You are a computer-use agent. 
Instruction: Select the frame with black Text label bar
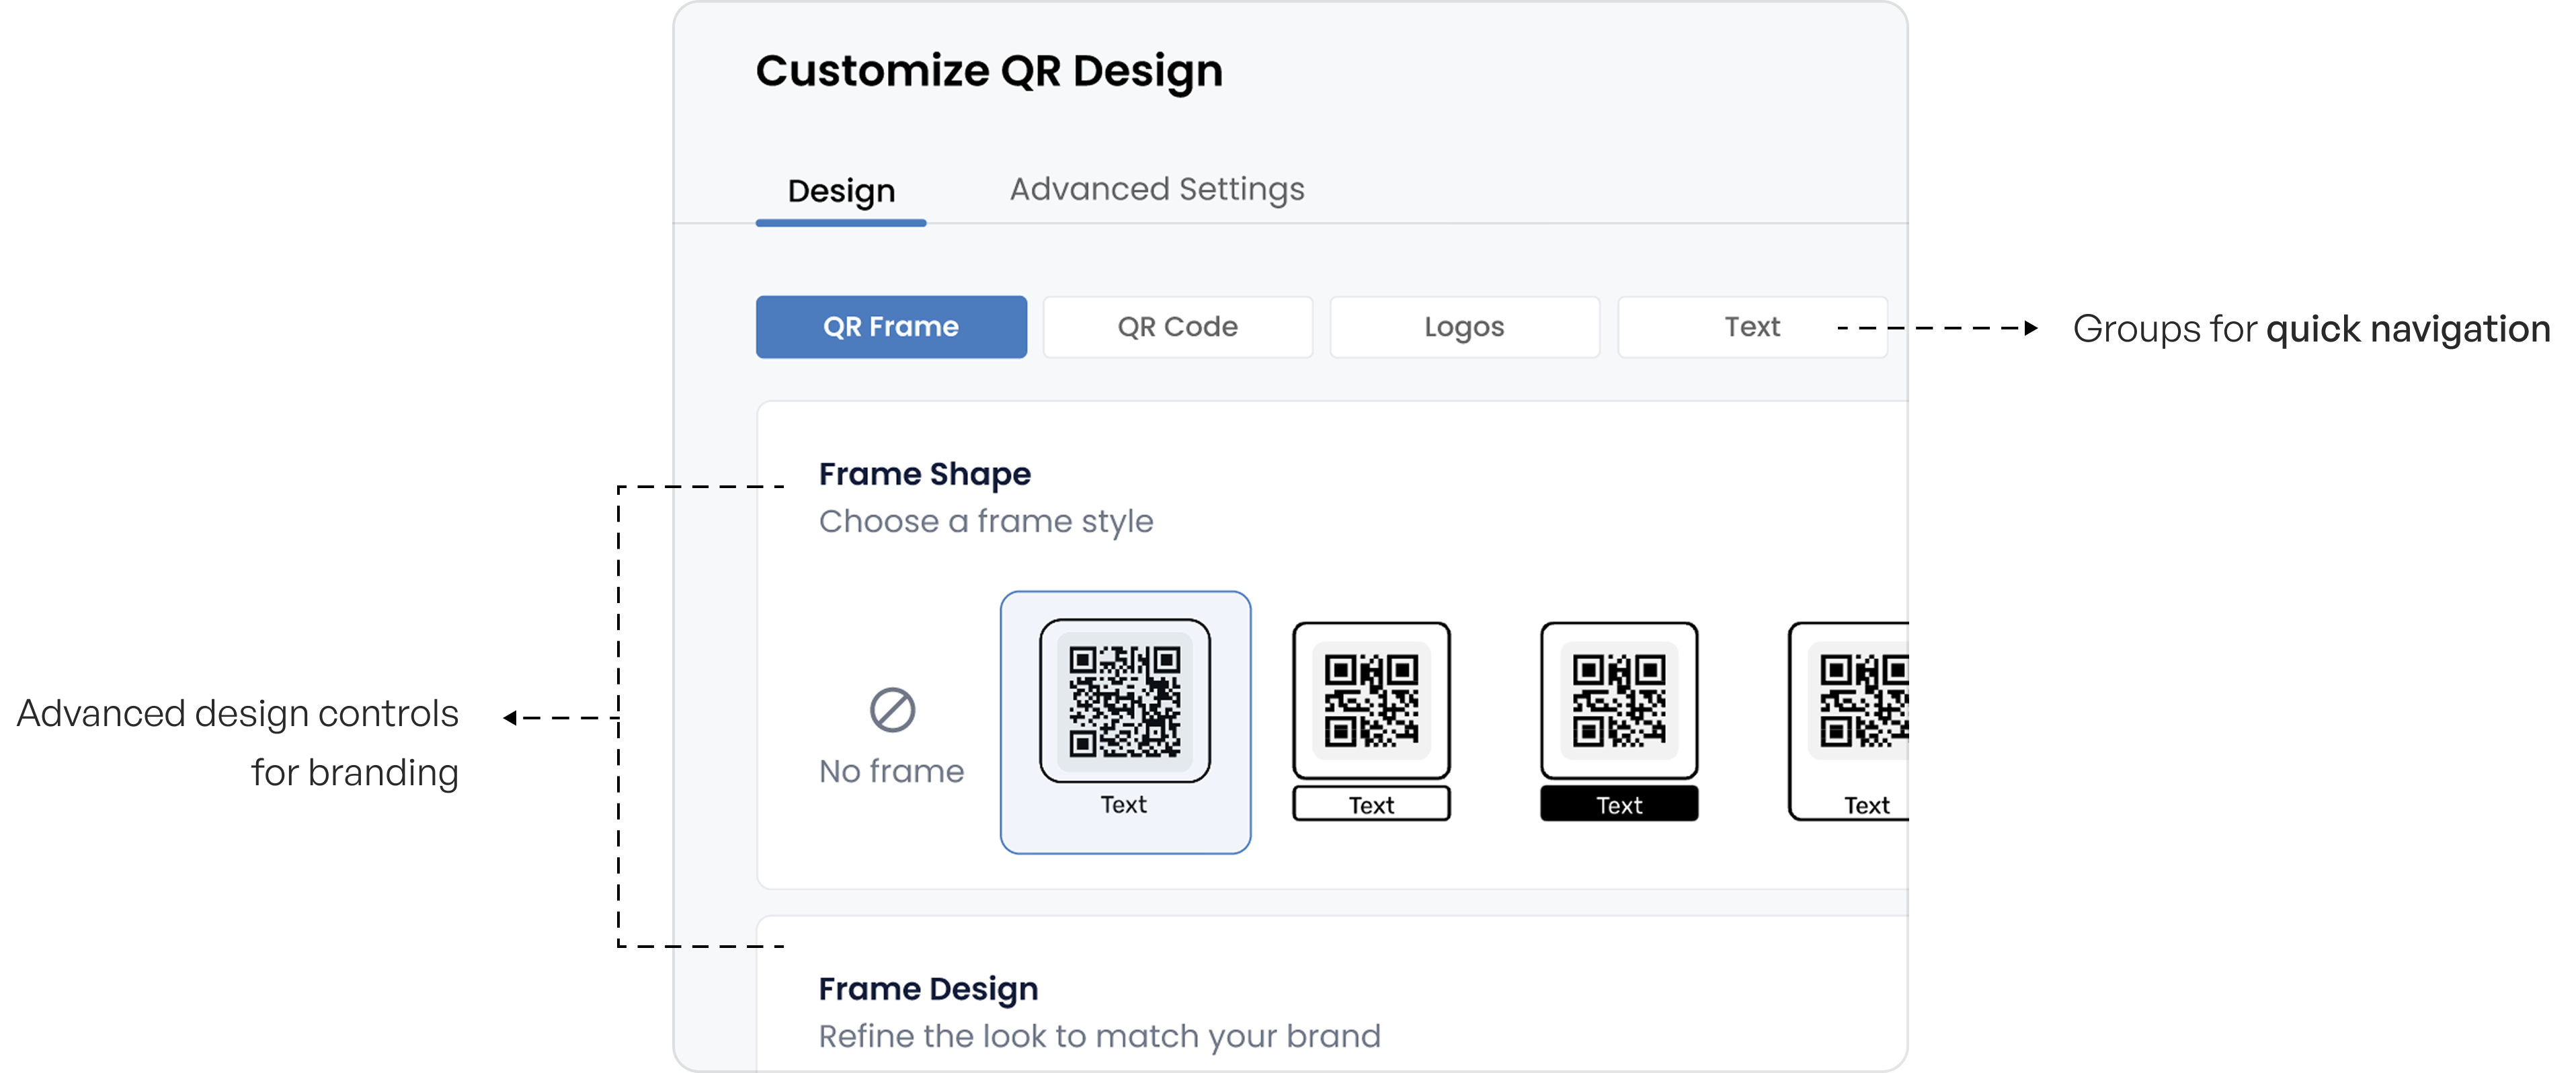1619,722
